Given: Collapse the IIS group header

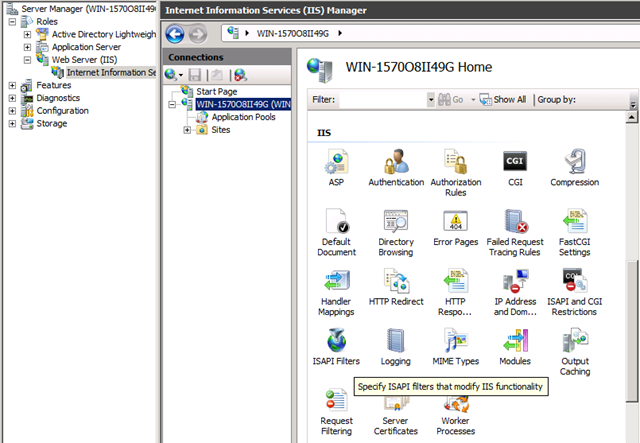Looking at the screenshot, I should click(324, 133).
